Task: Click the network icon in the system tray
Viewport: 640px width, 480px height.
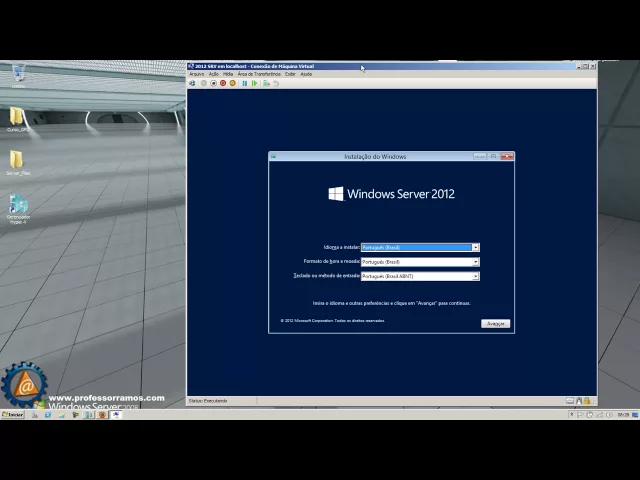Action: tap(599, 415)
